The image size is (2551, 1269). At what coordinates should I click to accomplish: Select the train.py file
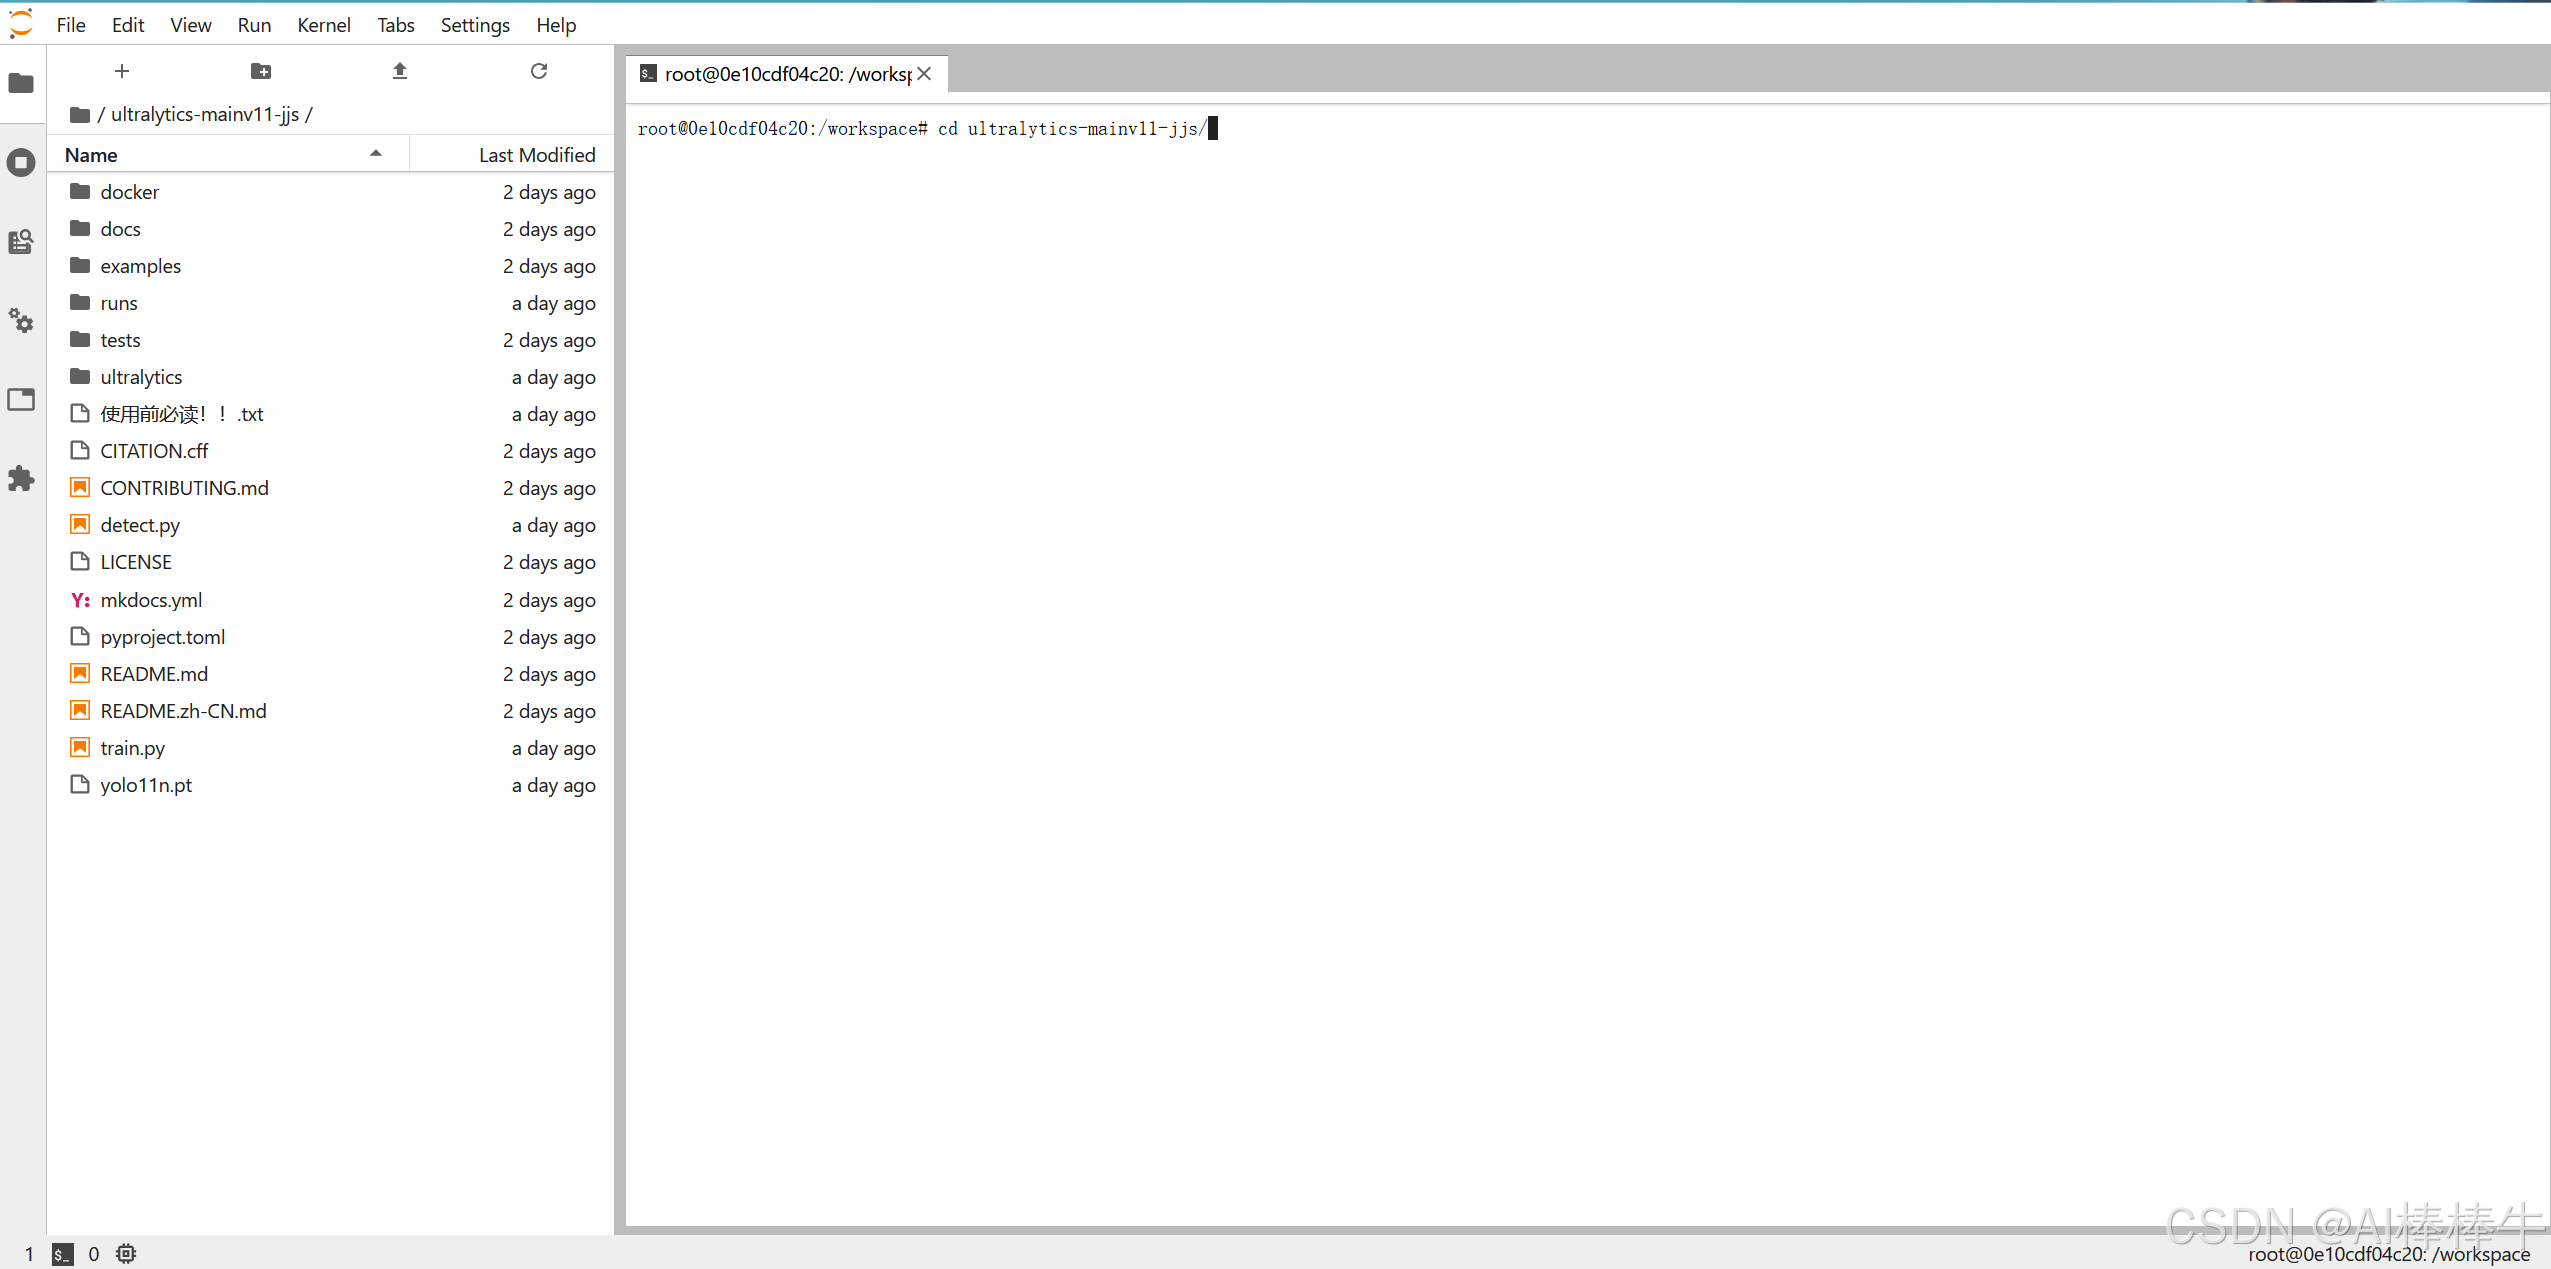pyautogui.click(x=132, y=748)
